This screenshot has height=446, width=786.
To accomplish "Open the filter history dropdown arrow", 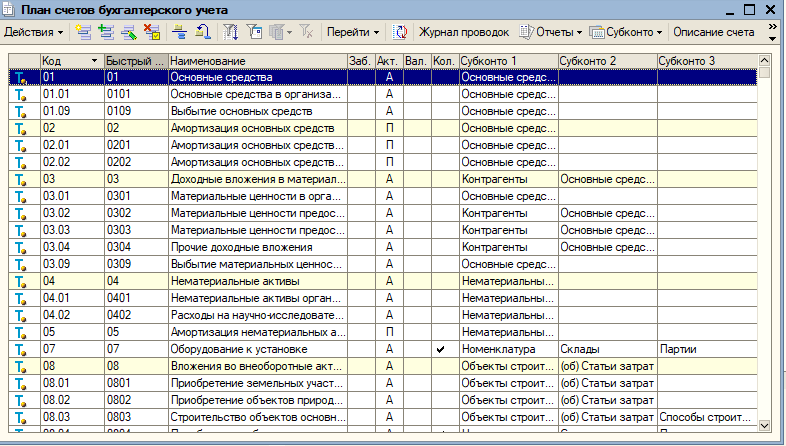I will (x=290, y=33).
